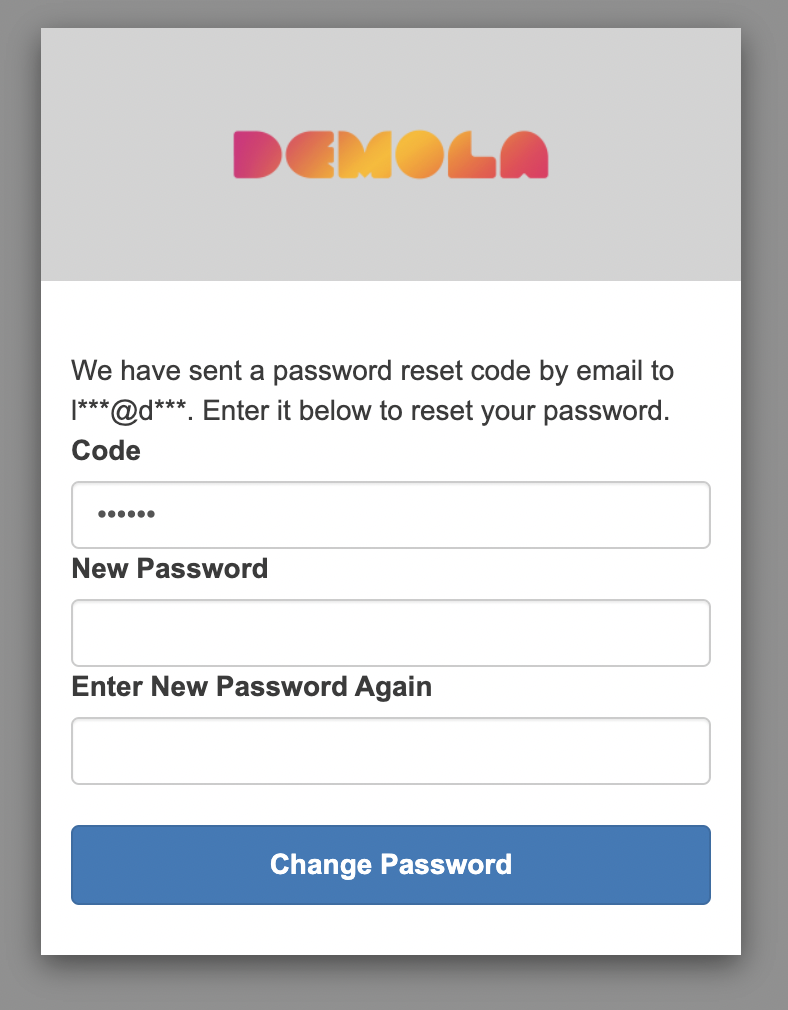This screenshot has height=1010, width=788.
Task: Click the masked email address l***@d***
Action: [x=130, y=411]
